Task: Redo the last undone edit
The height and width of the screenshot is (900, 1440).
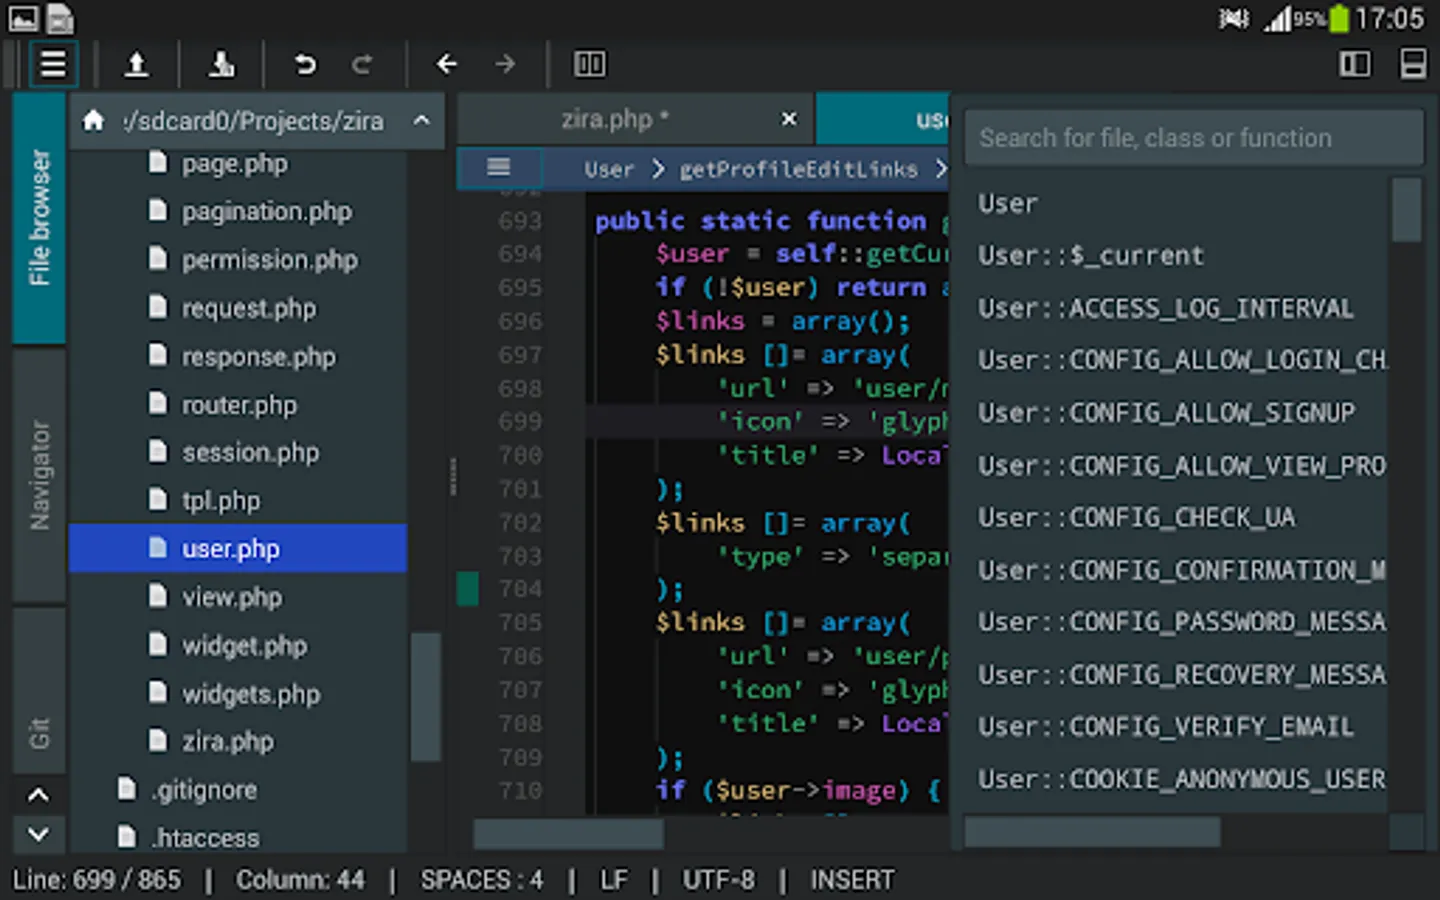Action: [362, 65]
